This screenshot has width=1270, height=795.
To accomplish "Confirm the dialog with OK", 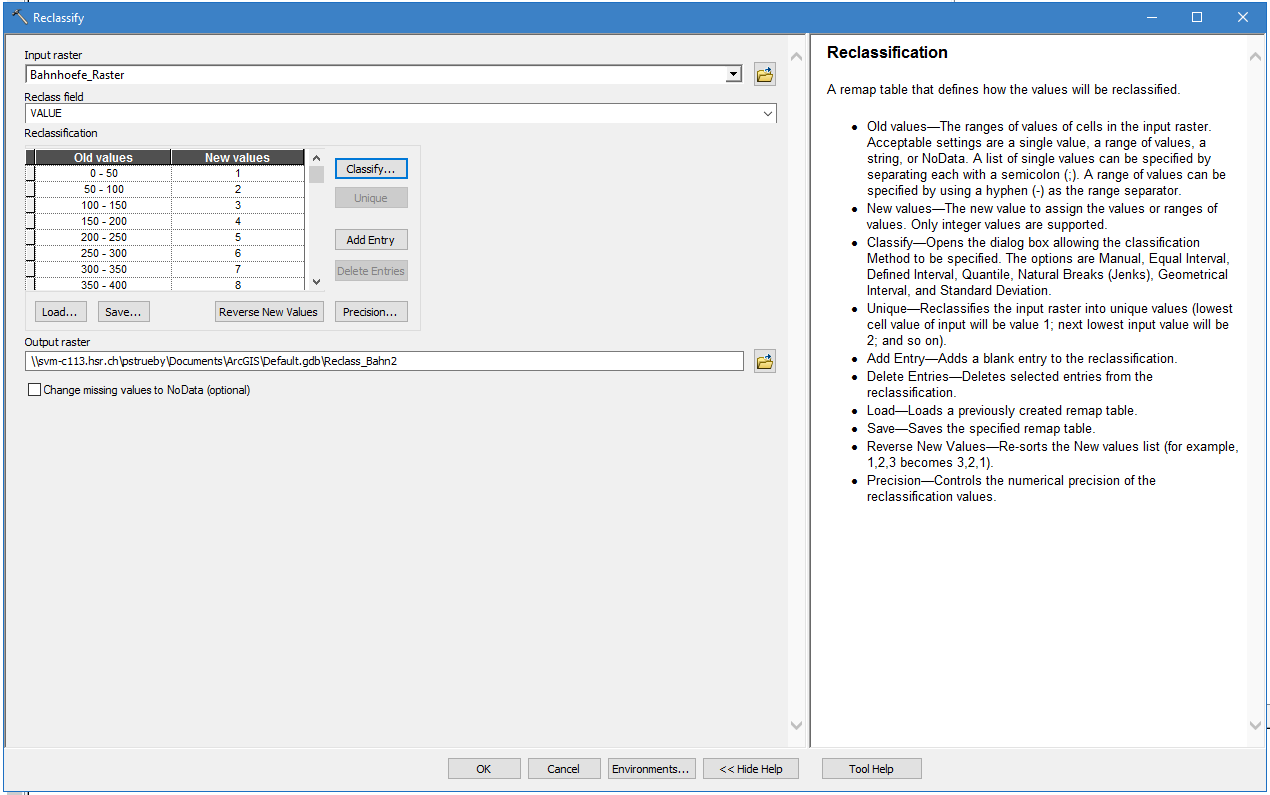I will 484,769.
